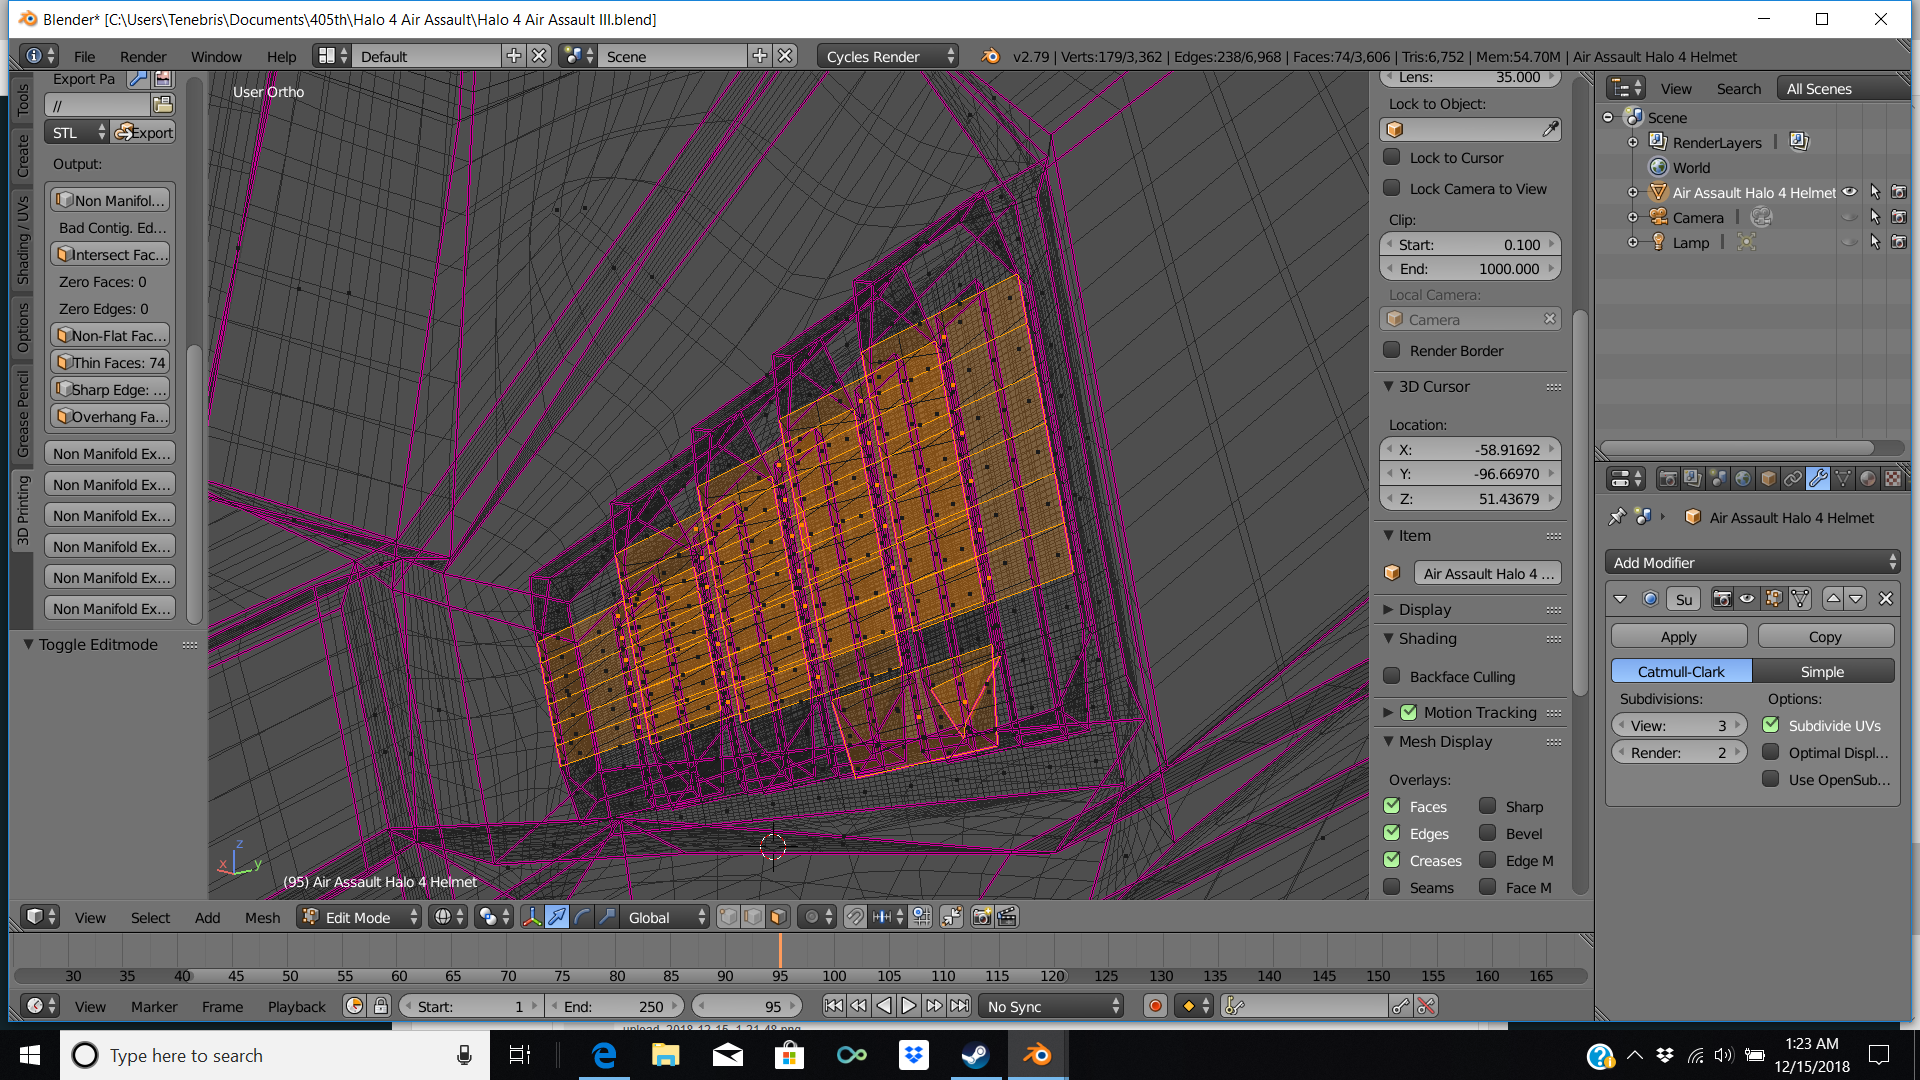Switch to face select mode
The width and height of the screenshot is (1920, 1080).
point(779,917)
